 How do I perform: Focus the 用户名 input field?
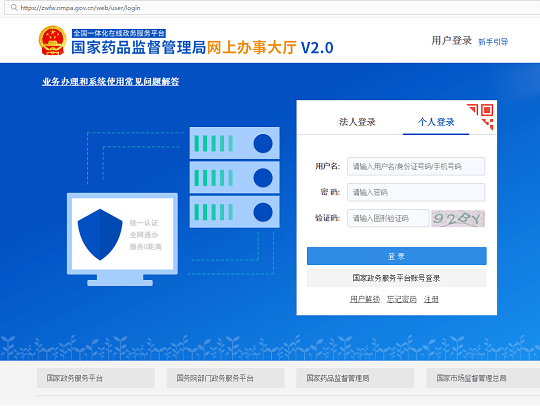coord(416,167)
